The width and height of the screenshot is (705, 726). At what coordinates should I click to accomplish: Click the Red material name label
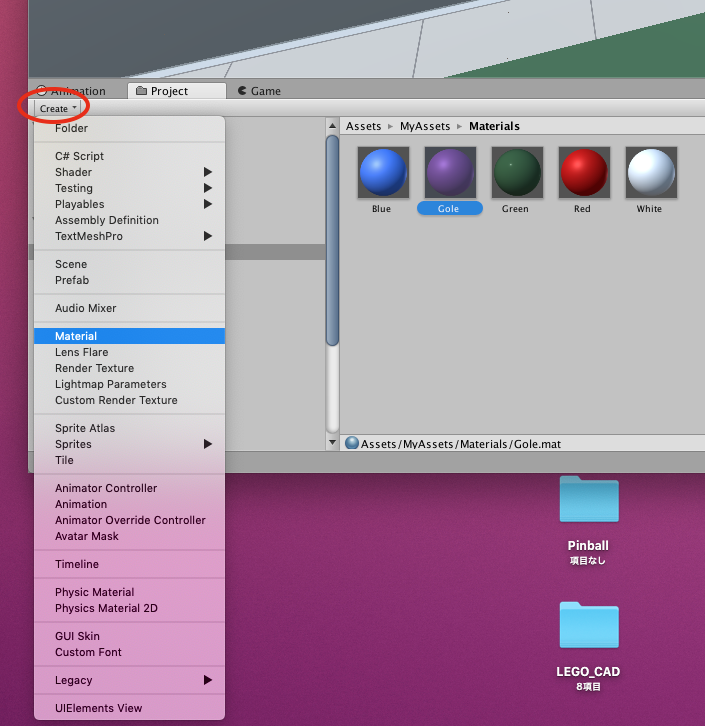[582, 209]
